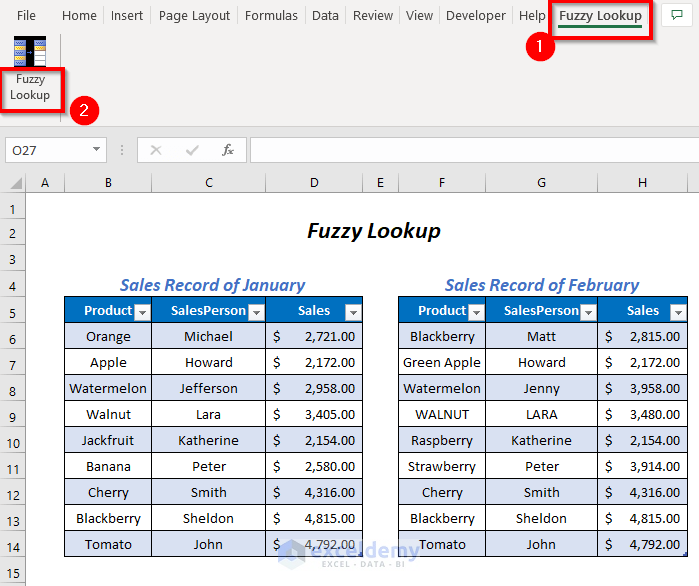Click the Cancel X formula icon
699x586 pixels.
(156, 150)
